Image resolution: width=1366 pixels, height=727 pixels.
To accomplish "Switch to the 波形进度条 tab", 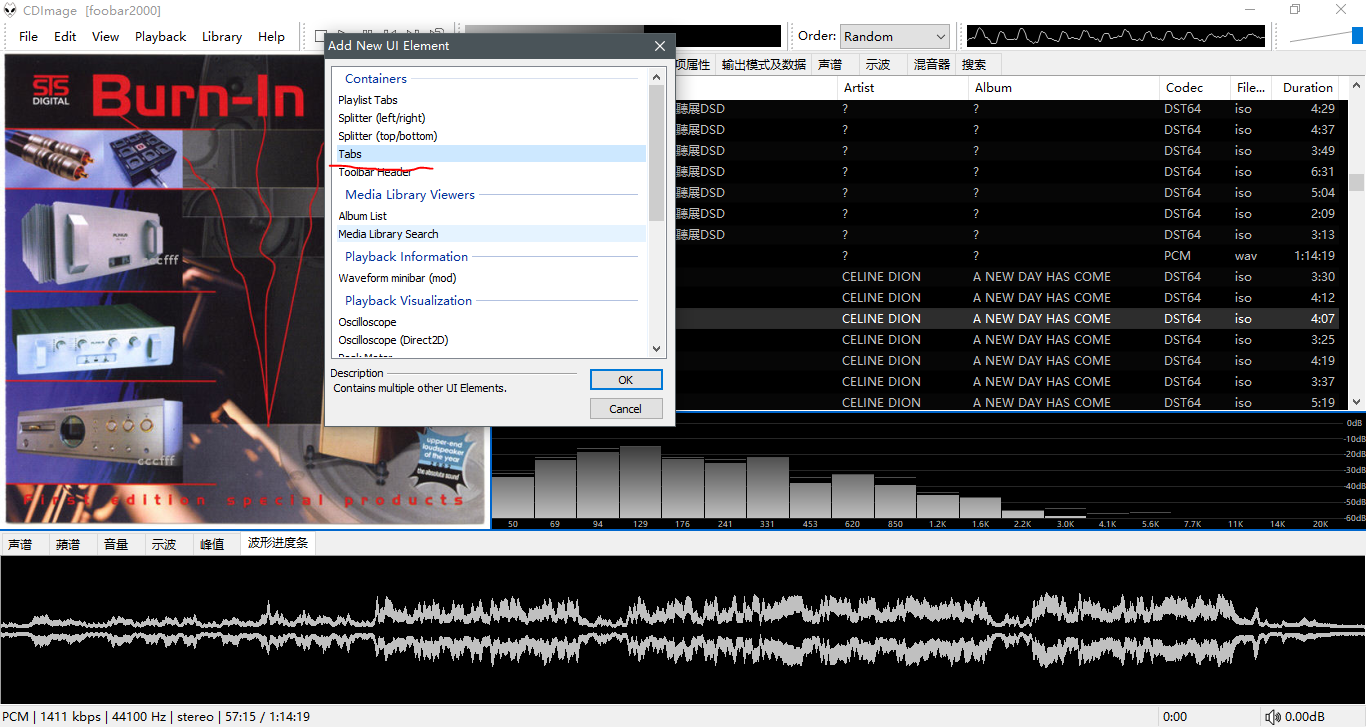I will (278, 543).
